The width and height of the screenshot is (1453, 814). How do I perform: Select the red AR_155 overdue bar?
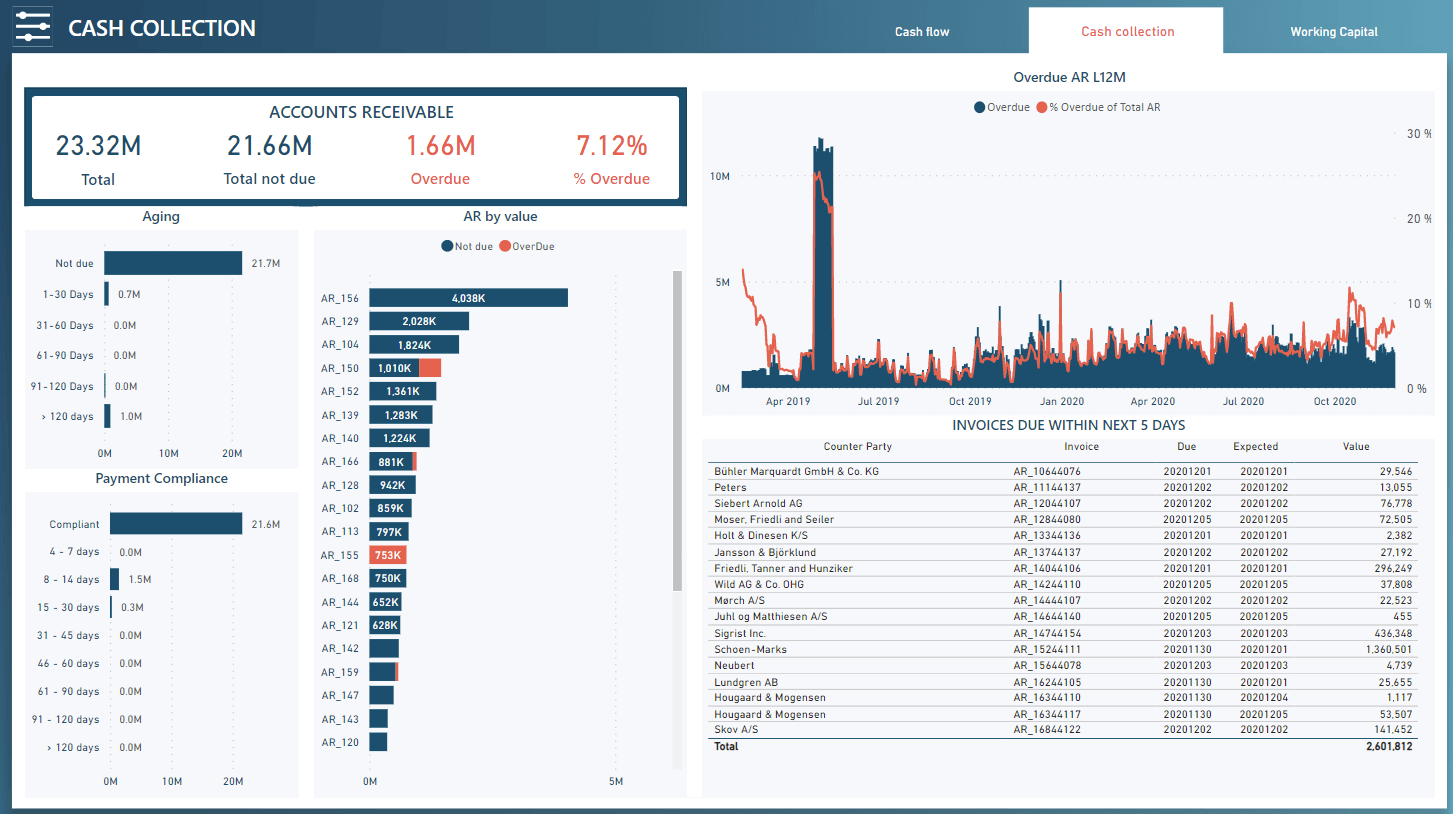pos(388,555)
